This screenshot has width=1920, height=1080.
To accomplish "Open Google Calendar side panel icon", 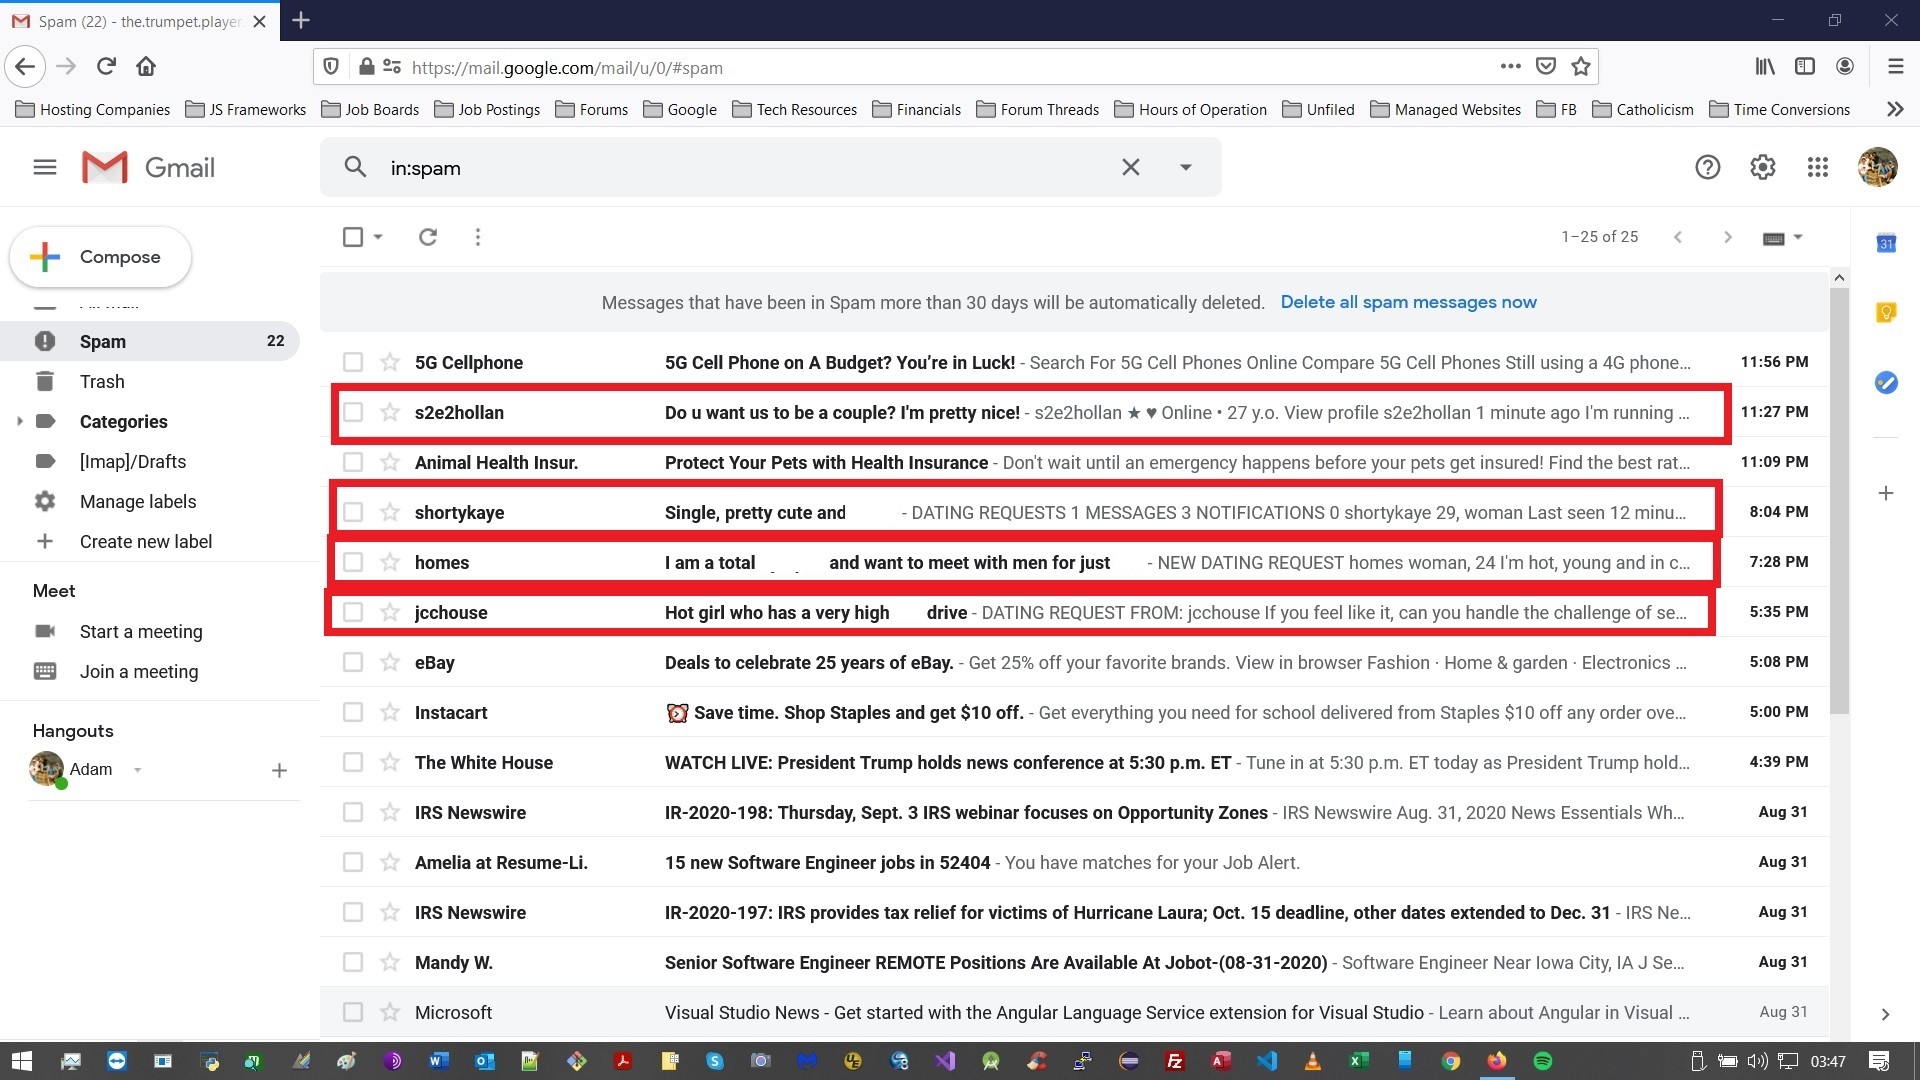I will point(1886,243).
